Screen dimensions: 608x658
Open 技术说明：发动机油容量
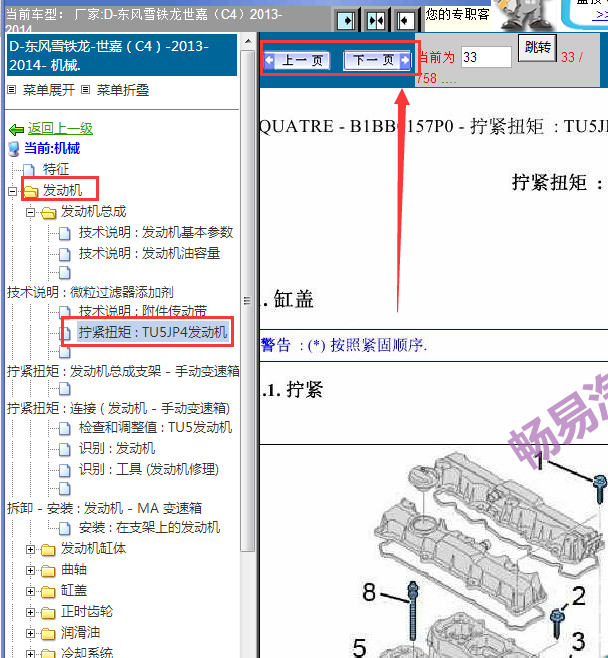click(x=149, y=253)
